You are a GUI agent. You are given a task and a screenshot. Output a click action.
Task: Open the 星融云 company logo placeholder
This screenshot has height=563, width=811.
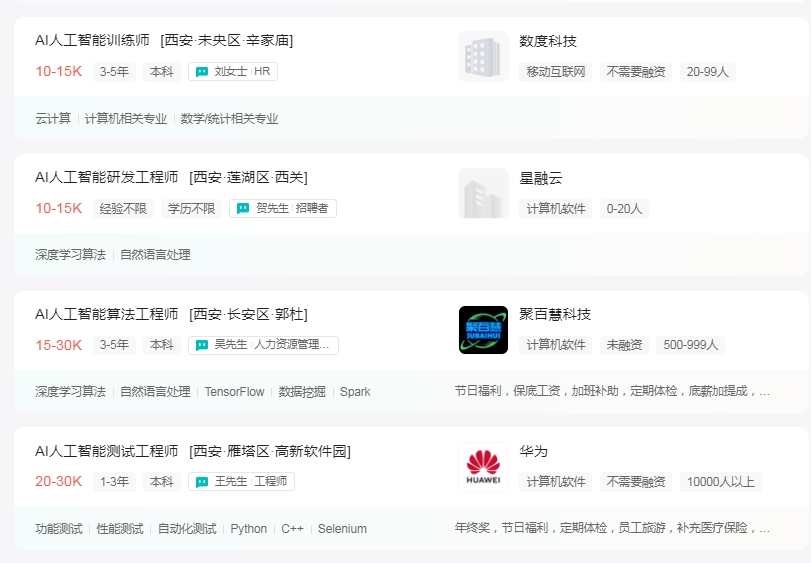point(483,193)
